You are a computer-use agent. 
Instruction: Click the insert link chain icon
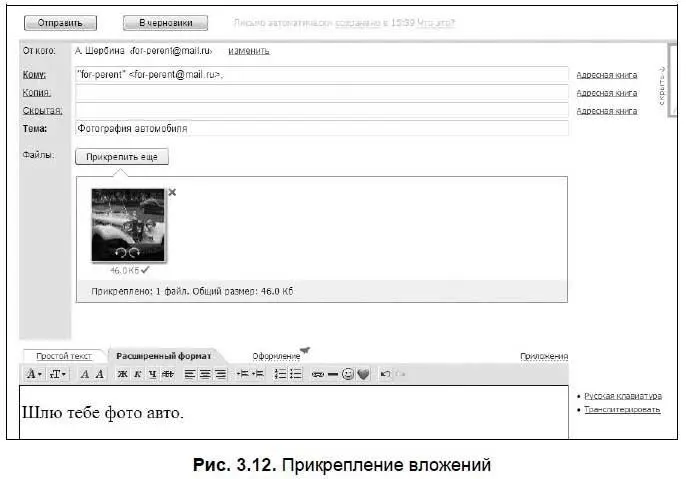coord(317,374)
